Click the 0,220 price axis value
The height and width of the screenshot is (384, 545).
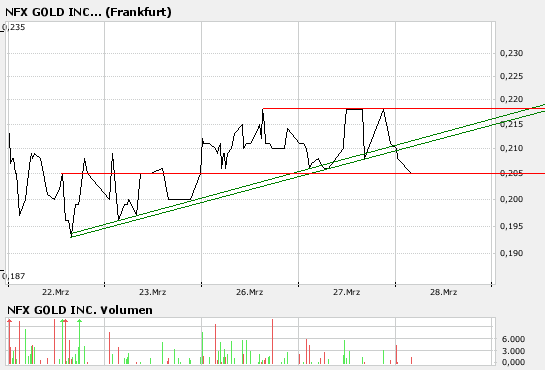pos(511,99)
